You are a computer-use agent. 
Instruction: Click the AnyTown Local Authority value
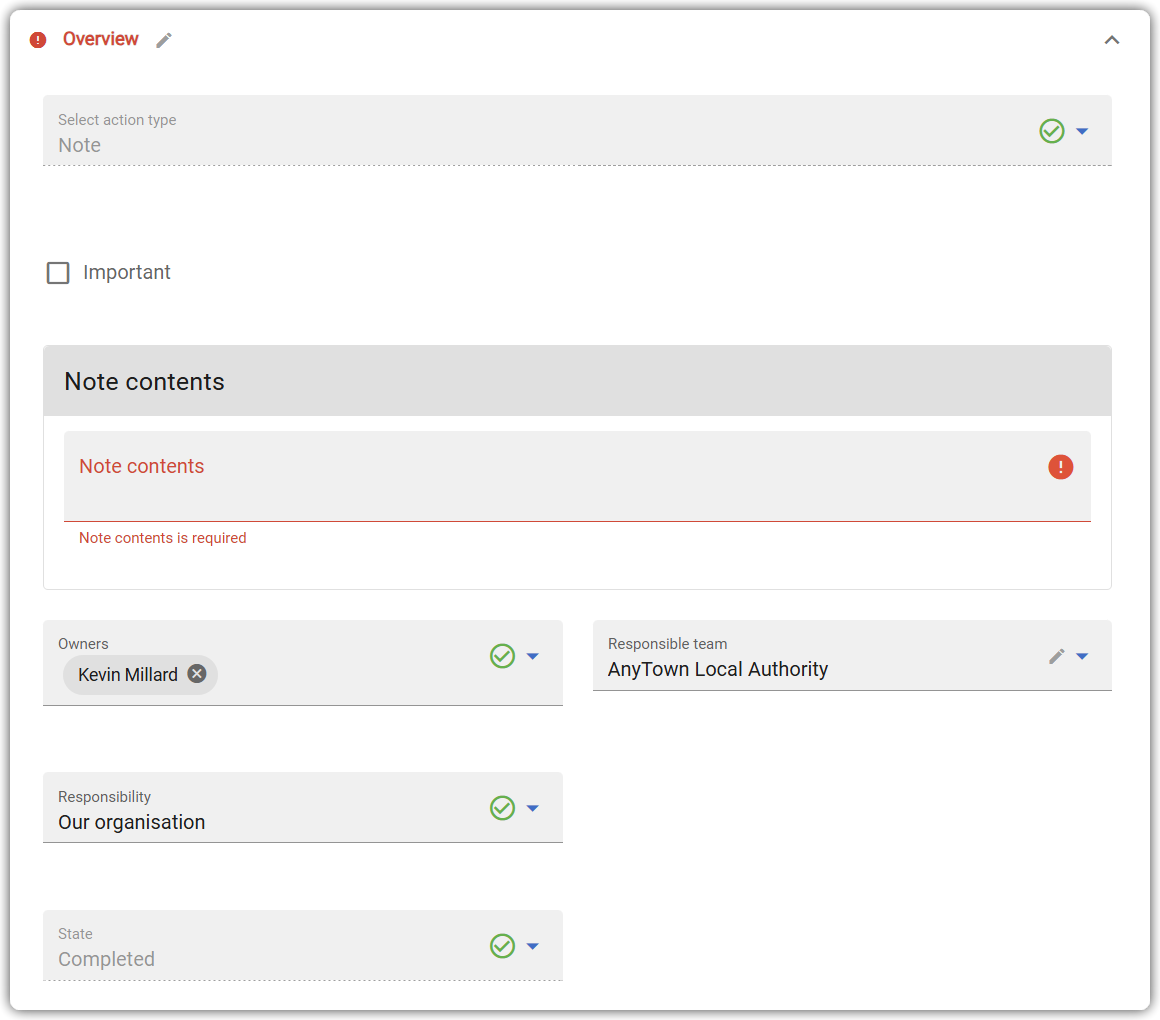point(718,669)
